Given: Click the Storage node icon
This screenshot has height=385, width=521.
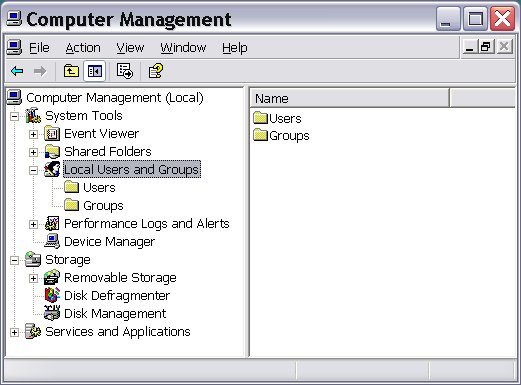Looking at the screenshot, I should point(33,259).
